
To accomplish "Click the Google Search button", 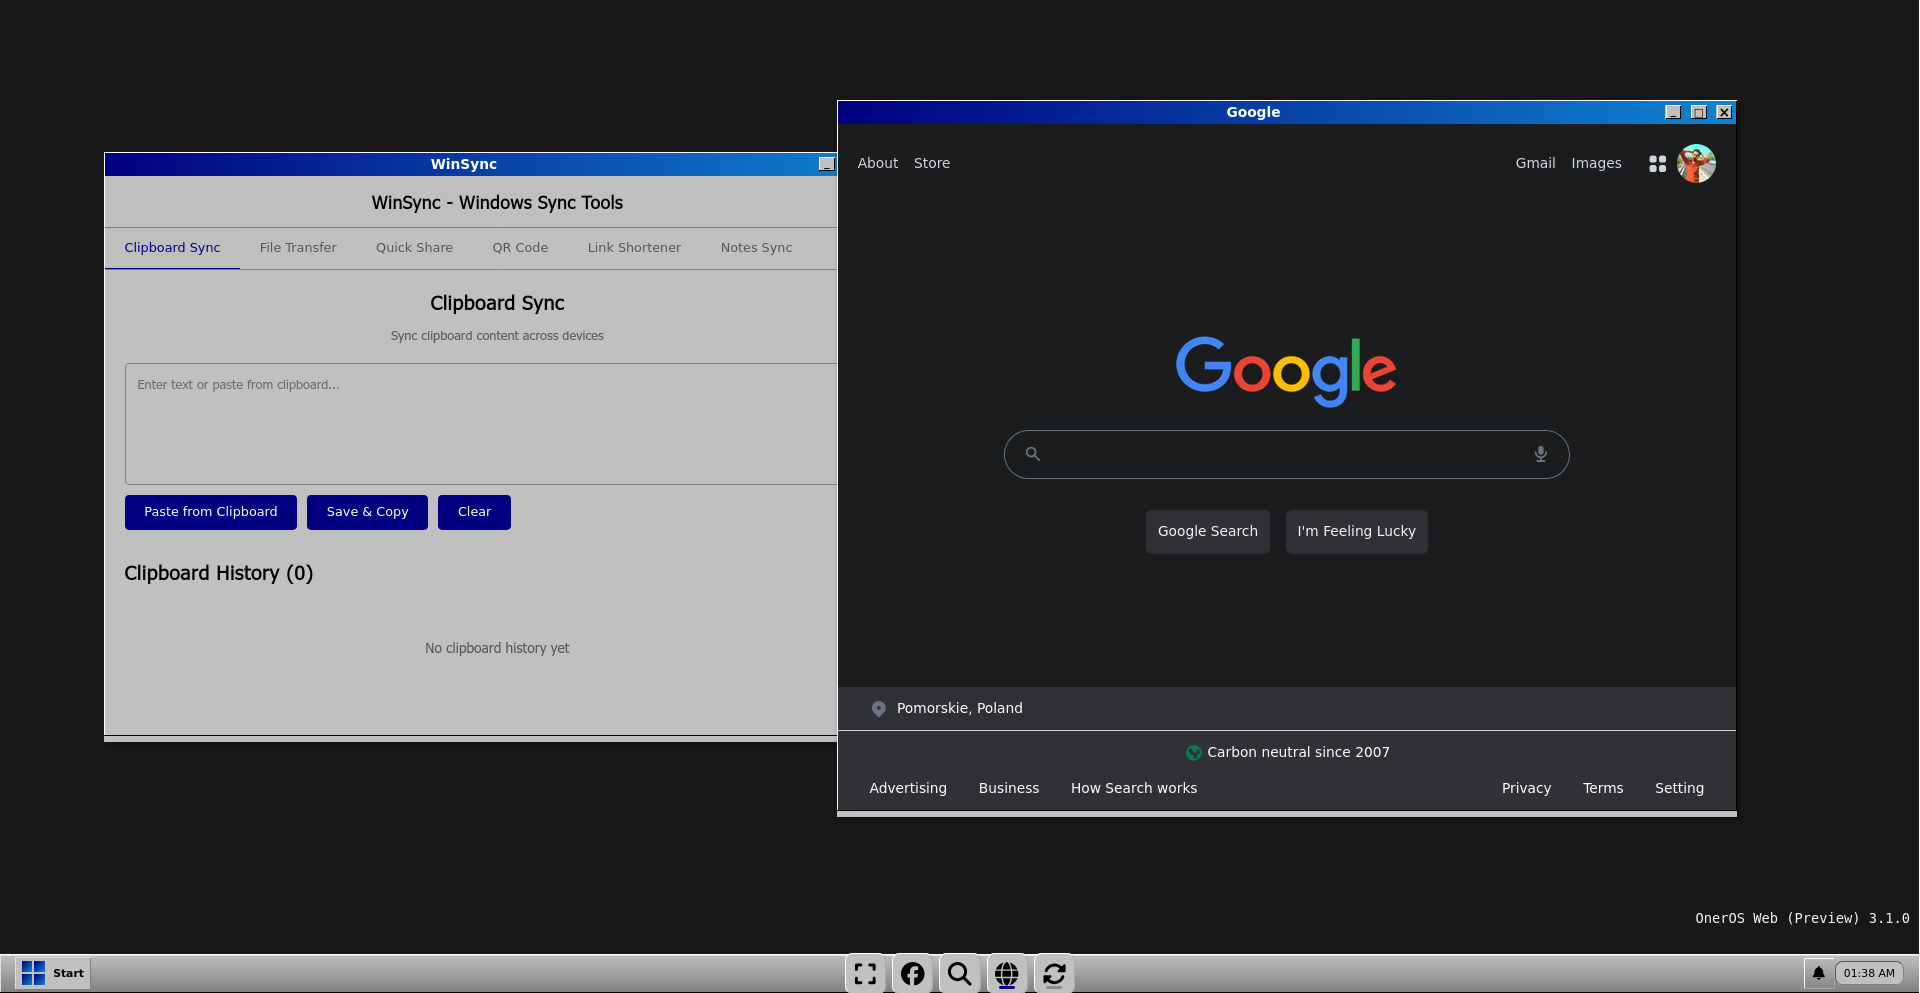I will (x=1208, y=532).
